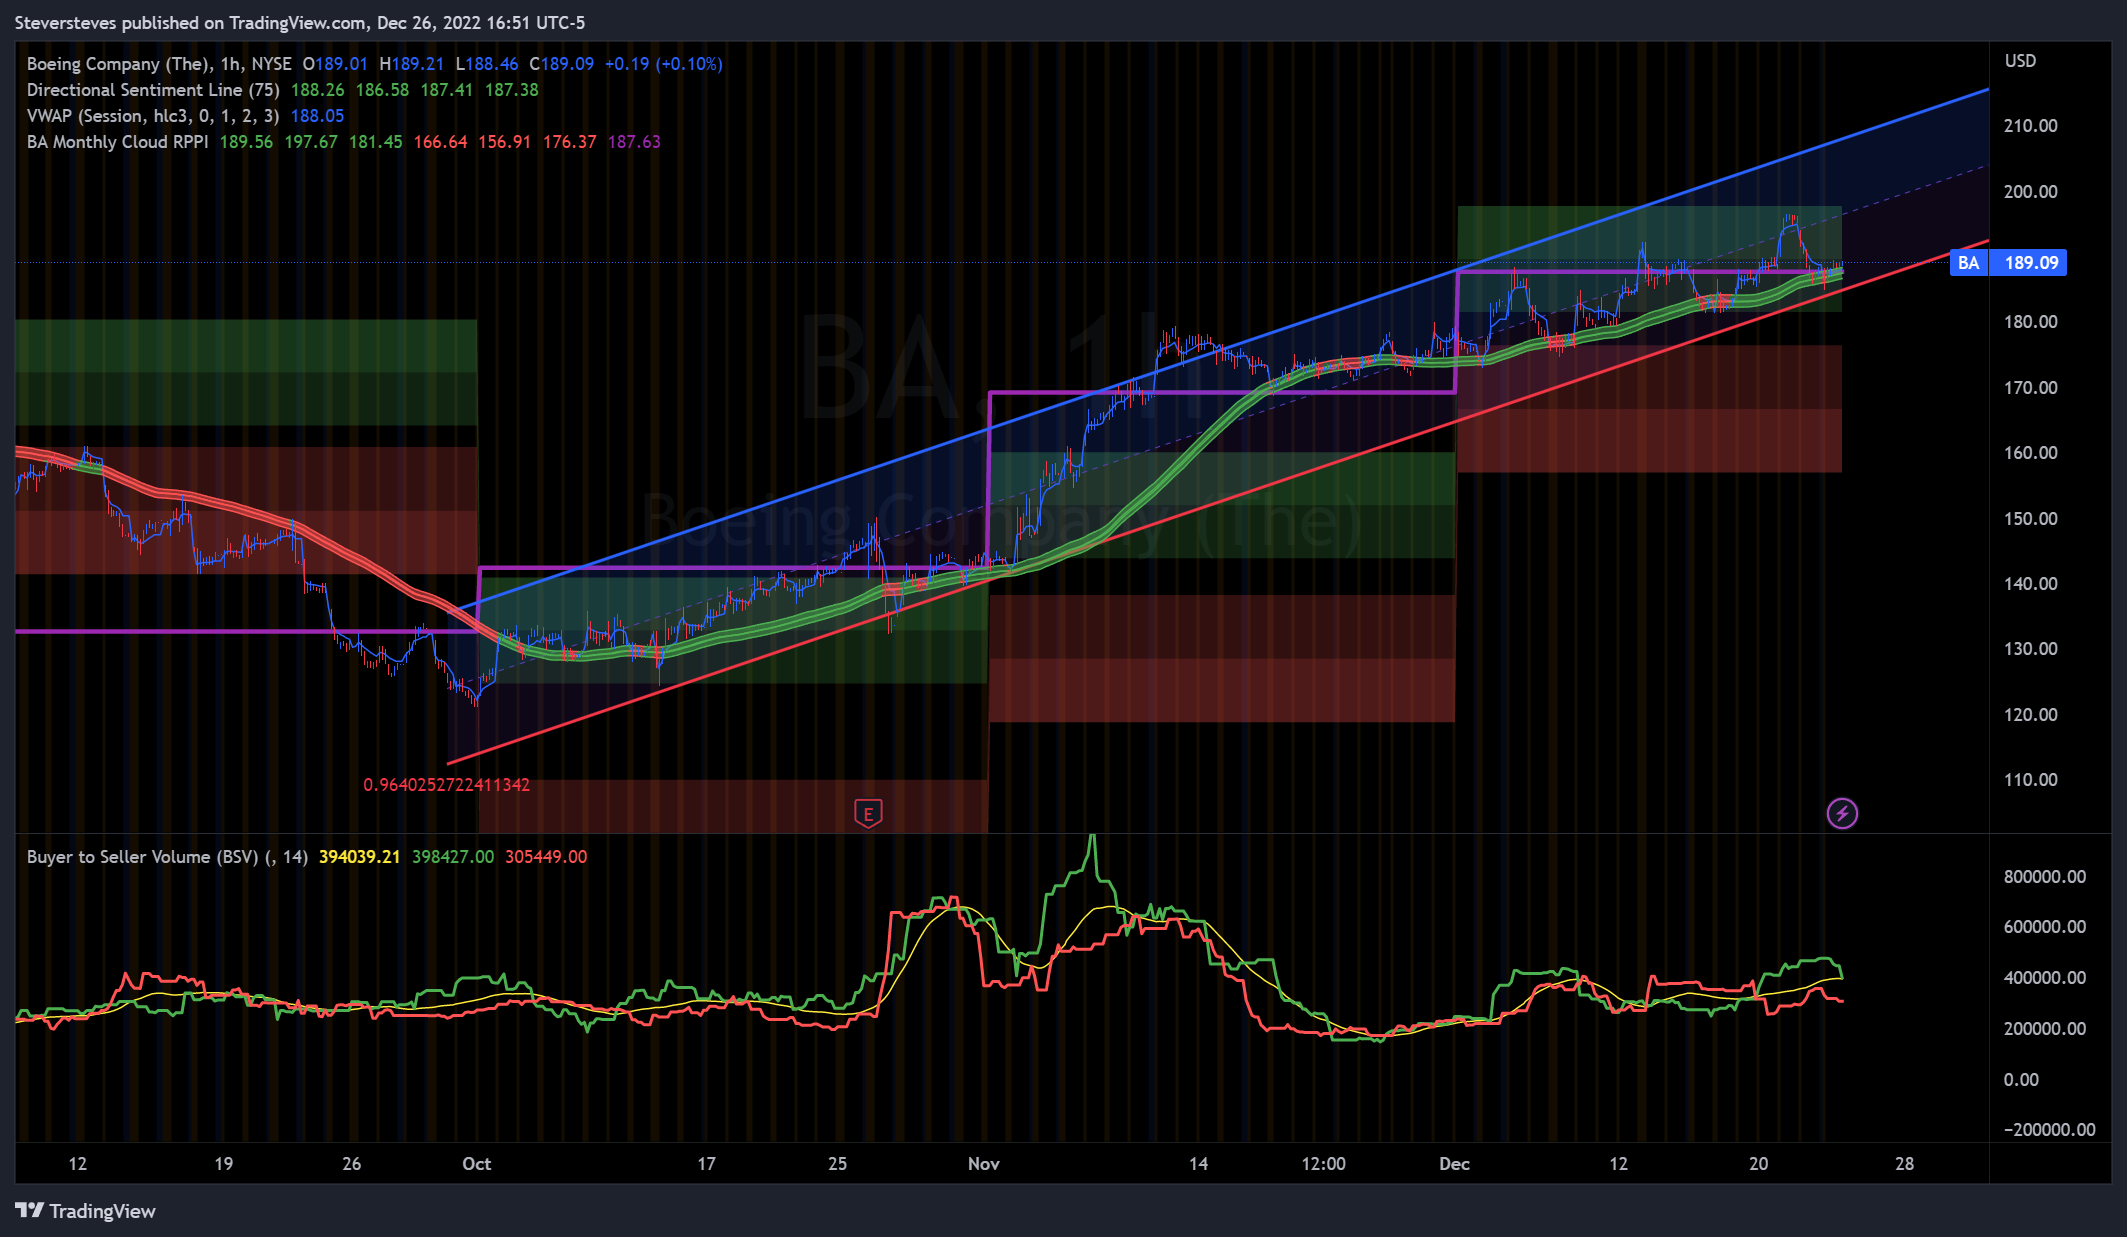Click the 25 date axis label
The height and width of the screenshot is (1237, 2127).
838,1164
